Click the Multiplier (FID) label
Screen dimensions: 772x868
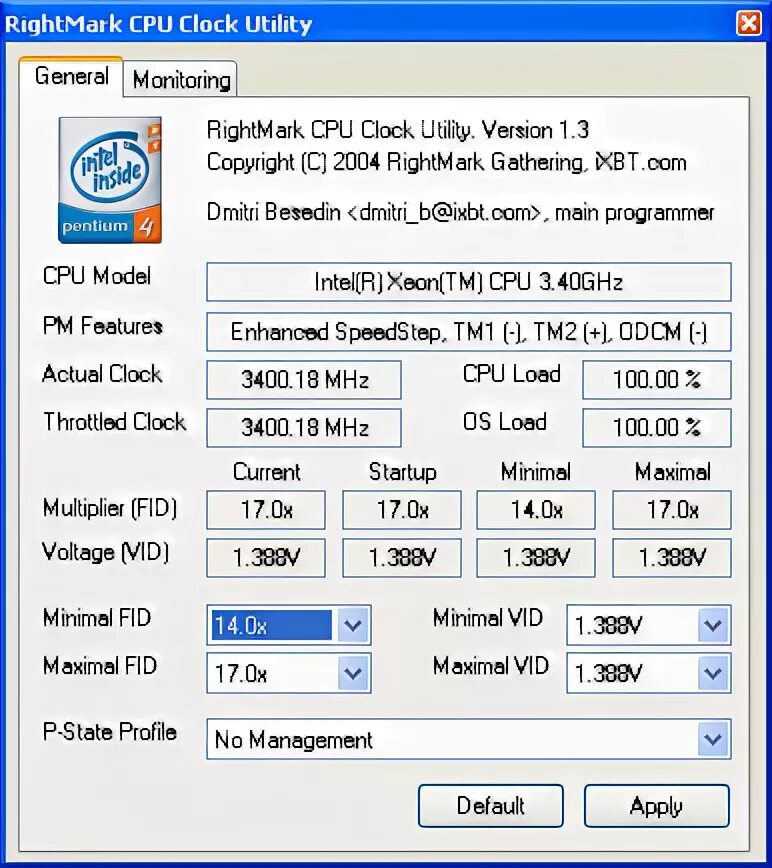tap(110, 508)
